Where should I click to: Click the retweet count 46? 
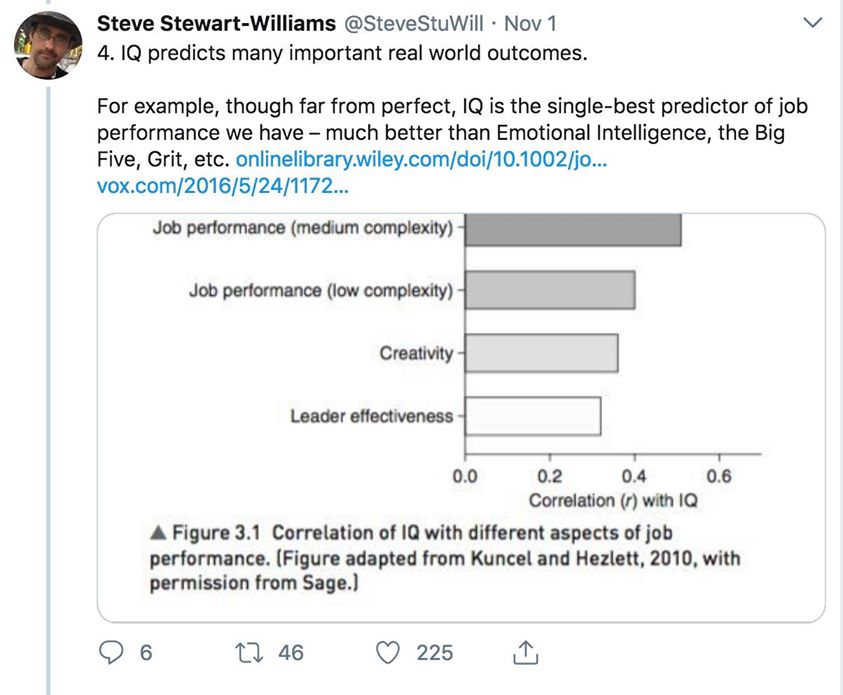click(x=291, y=653)
